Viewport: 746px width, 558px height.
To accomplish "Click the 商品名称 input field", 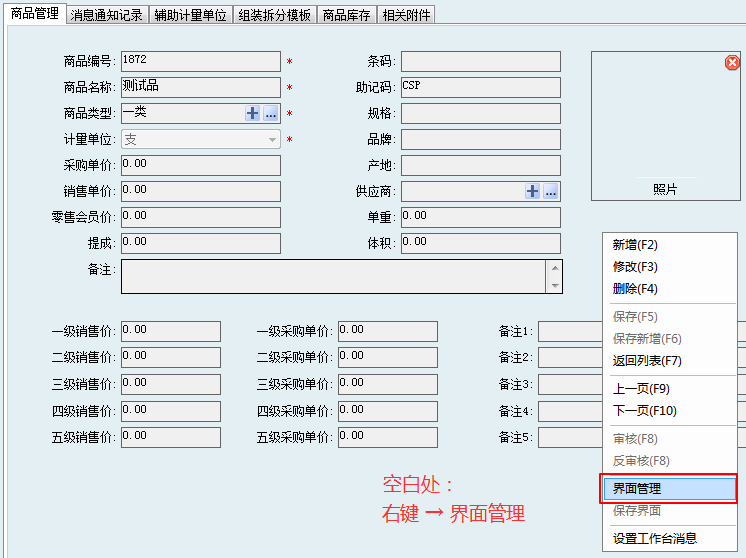I will [x=200, y=88].
